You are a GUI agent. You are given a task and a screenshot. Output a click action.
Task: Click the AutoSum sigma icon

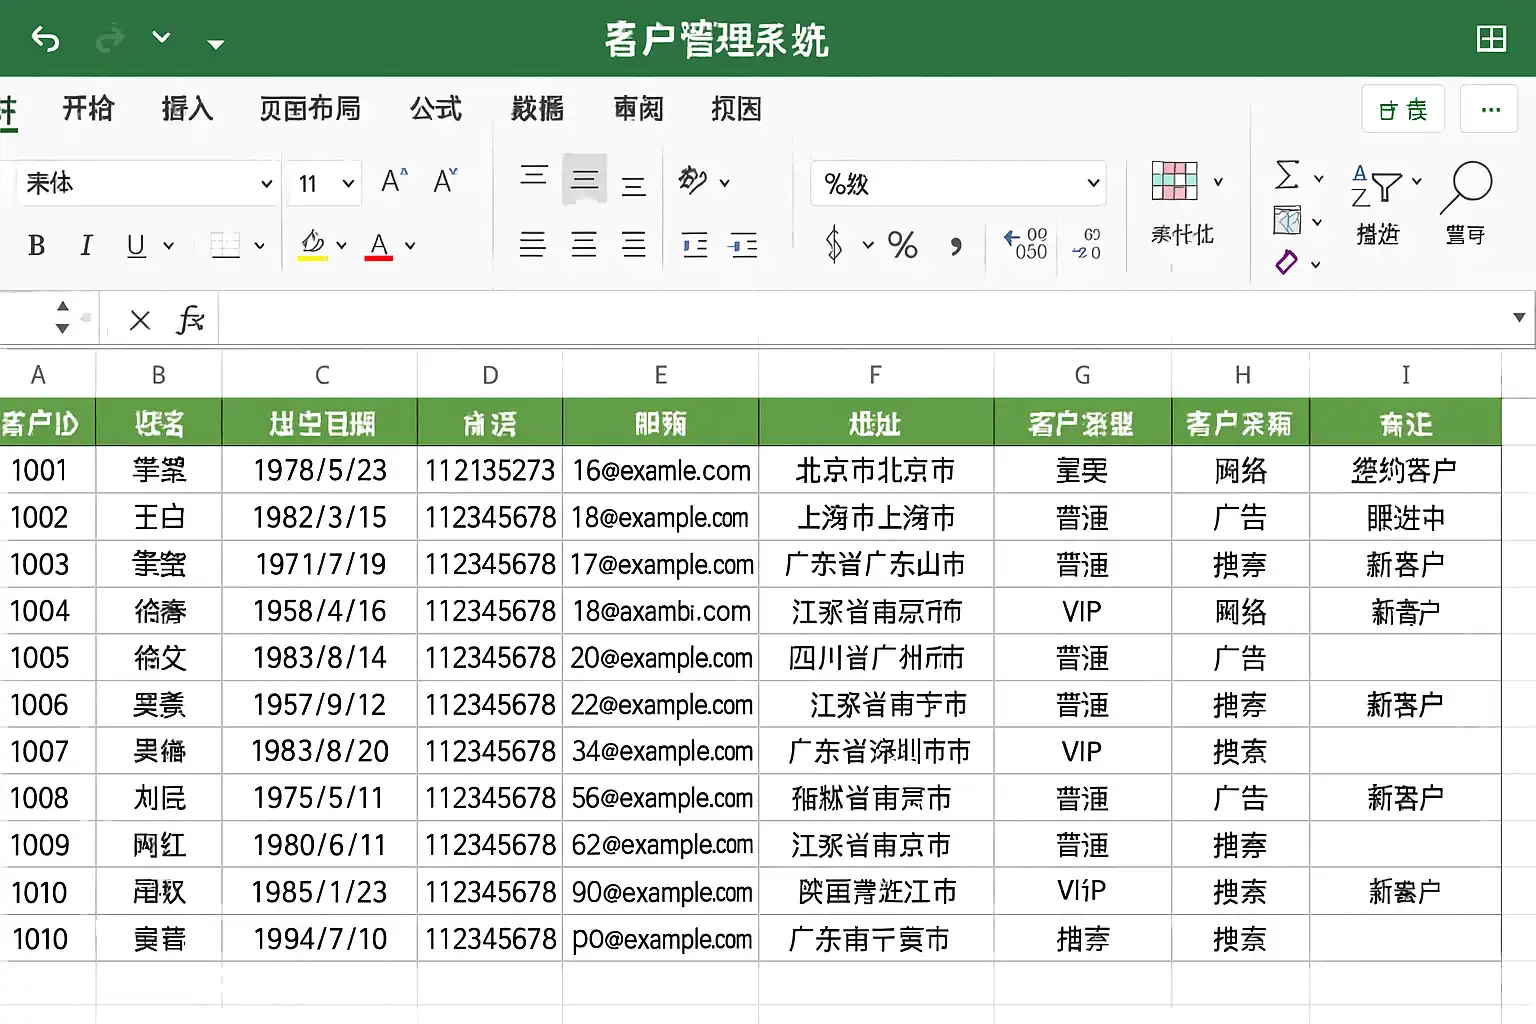1287,175
